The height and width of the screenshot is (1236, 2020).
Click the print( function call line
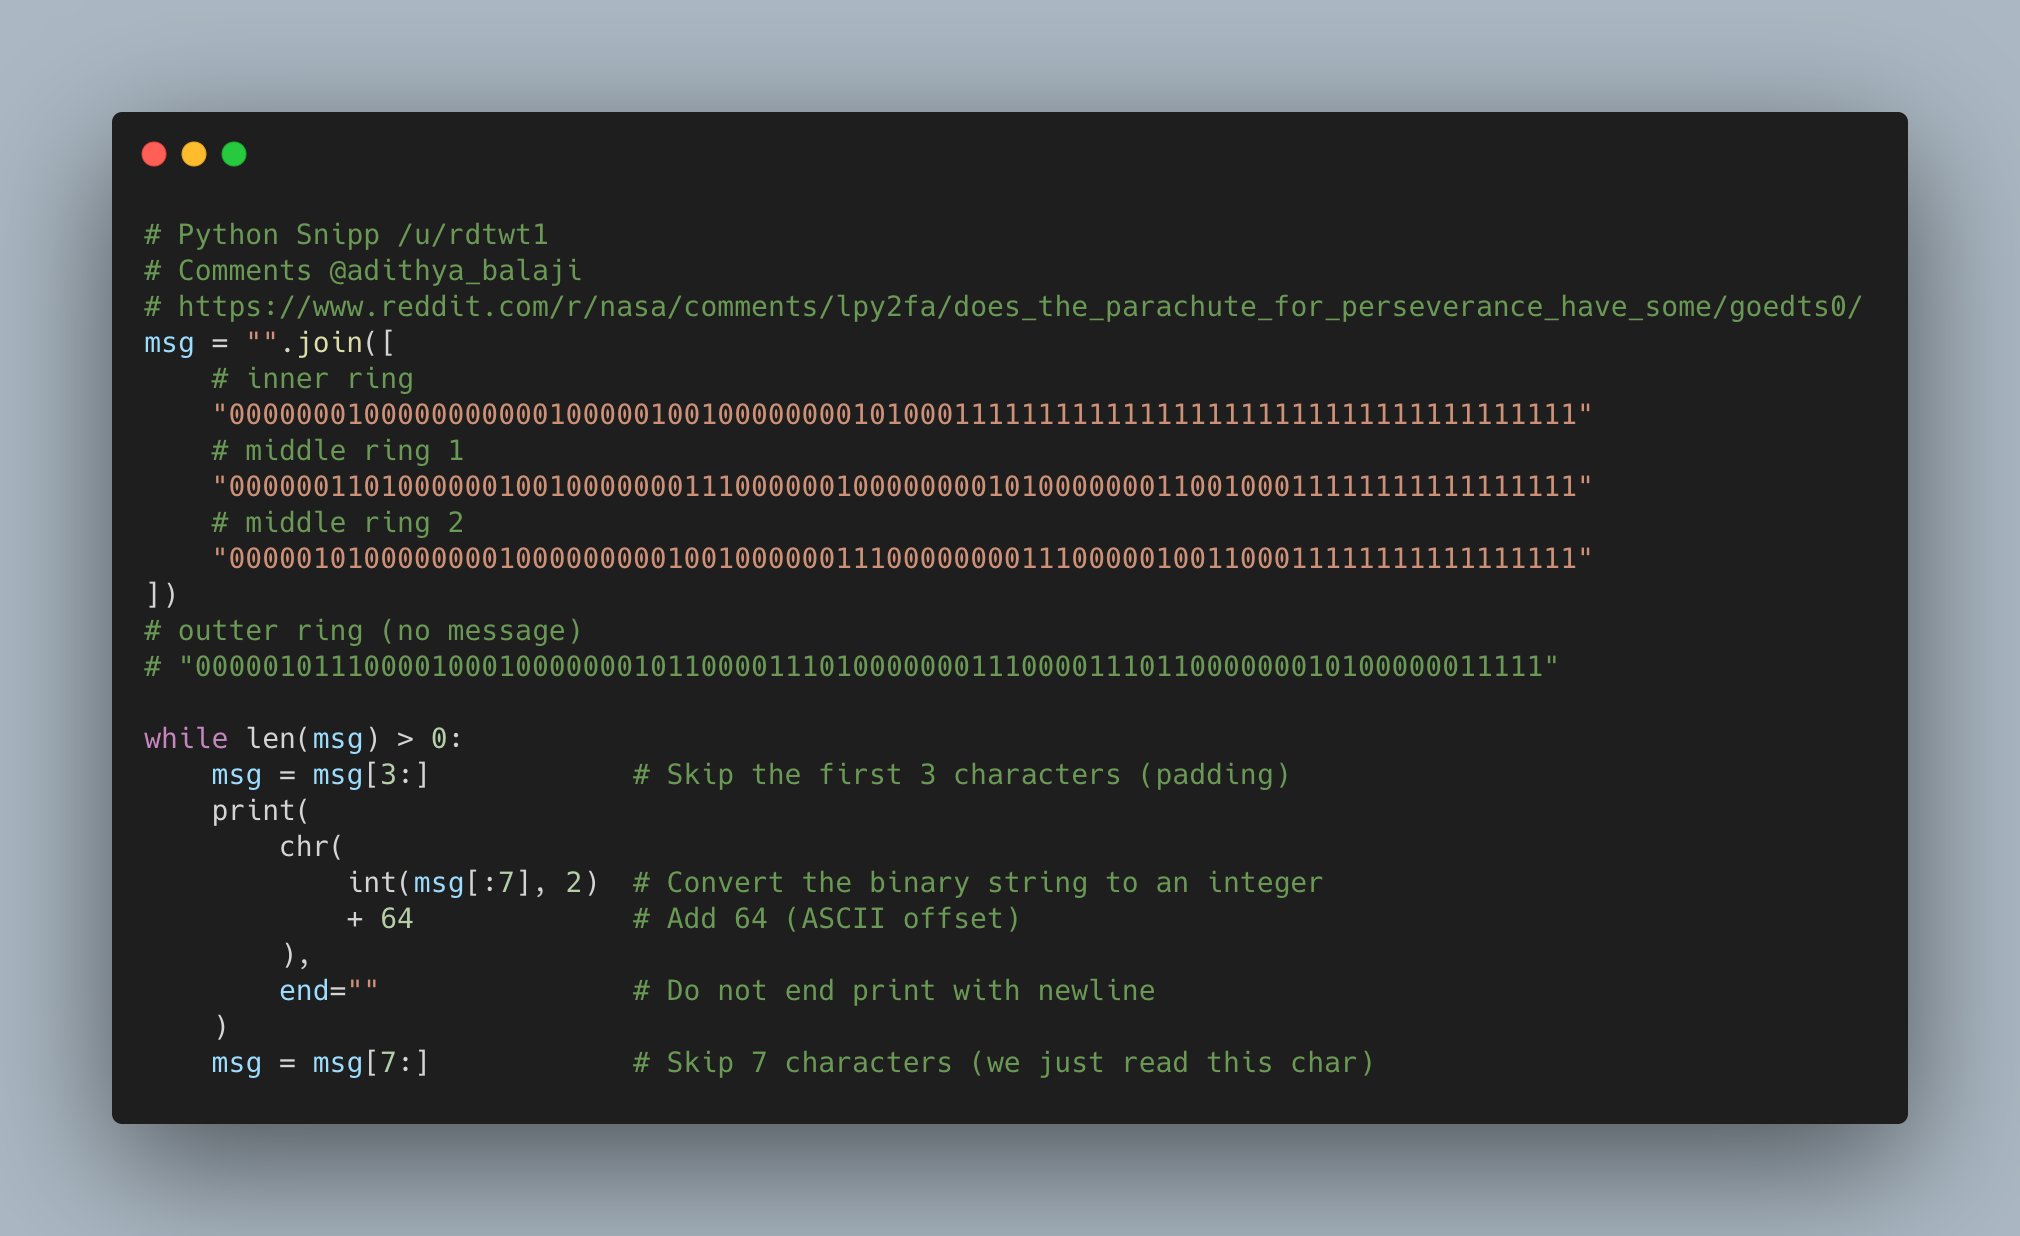coord(260,811)
